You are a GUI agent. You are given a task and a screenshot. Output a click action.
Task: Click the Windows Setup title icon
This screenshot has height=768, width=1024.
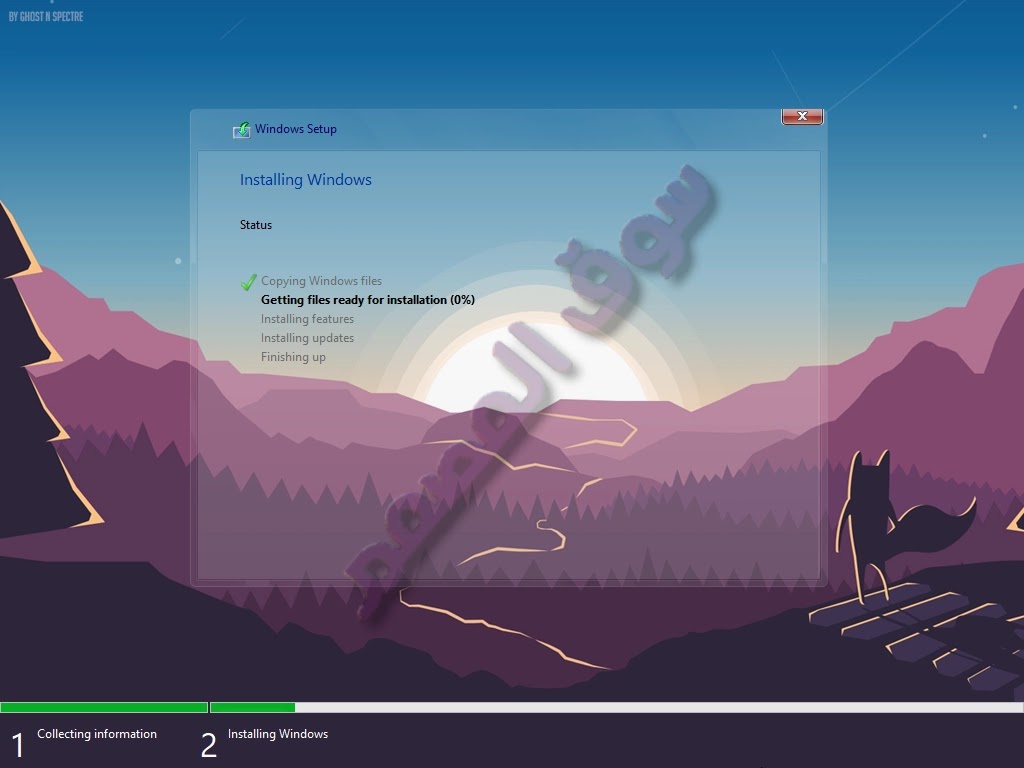pos(242,130)
